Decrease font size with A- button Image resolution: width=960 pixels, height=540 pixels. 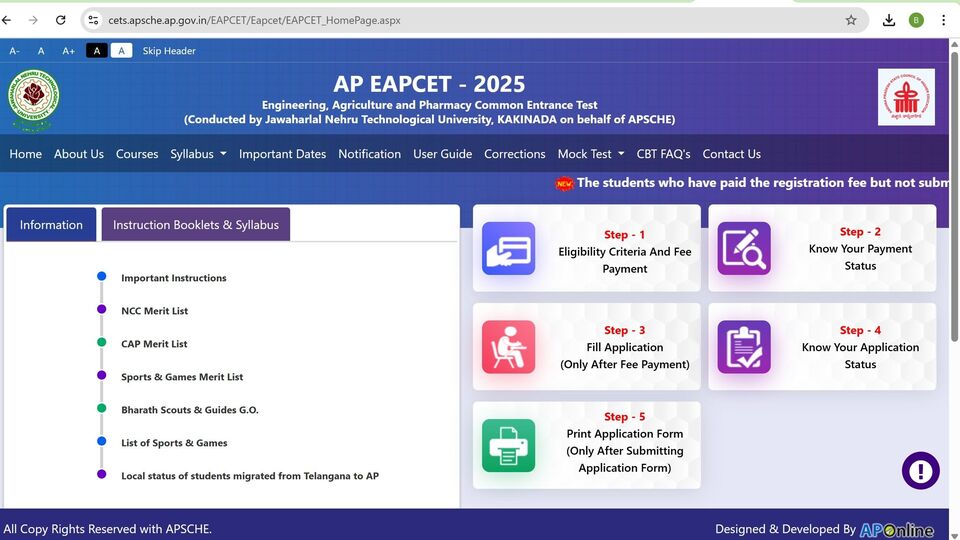click(x=14, y=51)
